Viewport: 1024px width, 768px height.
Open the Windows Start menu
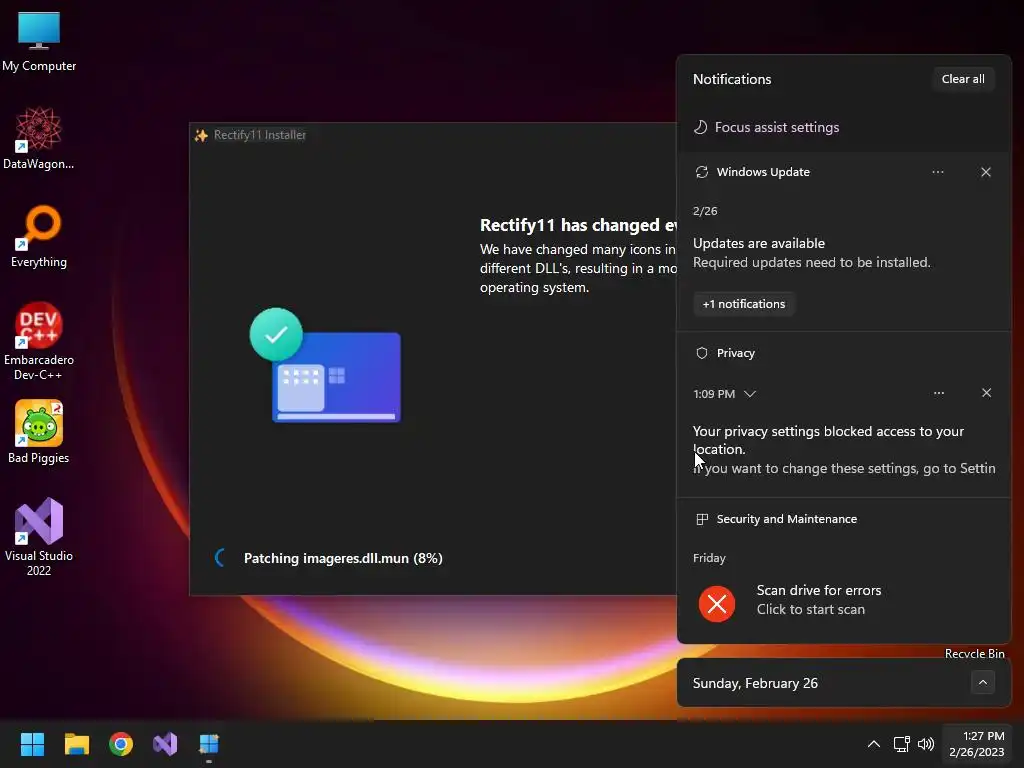click(x=32, y=744)
